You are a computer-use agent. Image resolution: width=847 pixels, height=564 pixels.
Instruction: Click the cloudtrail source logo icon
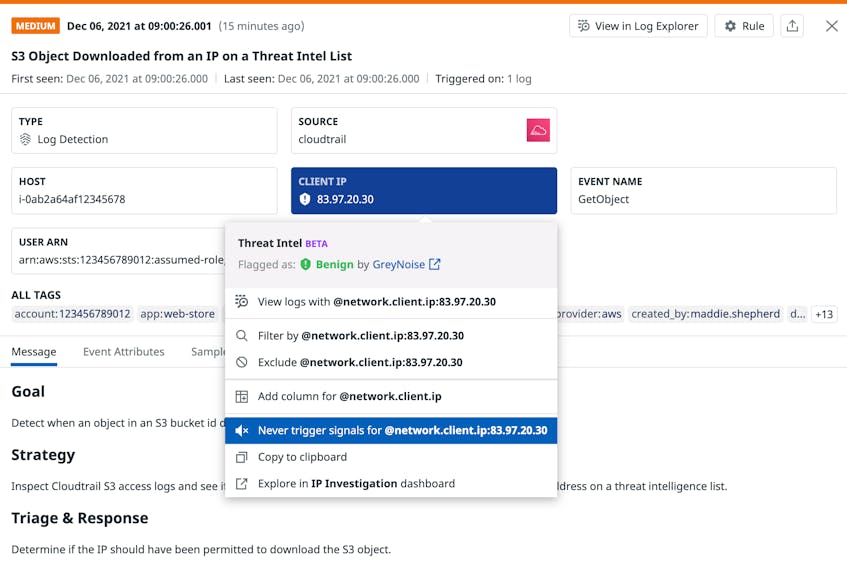point(538,130)
